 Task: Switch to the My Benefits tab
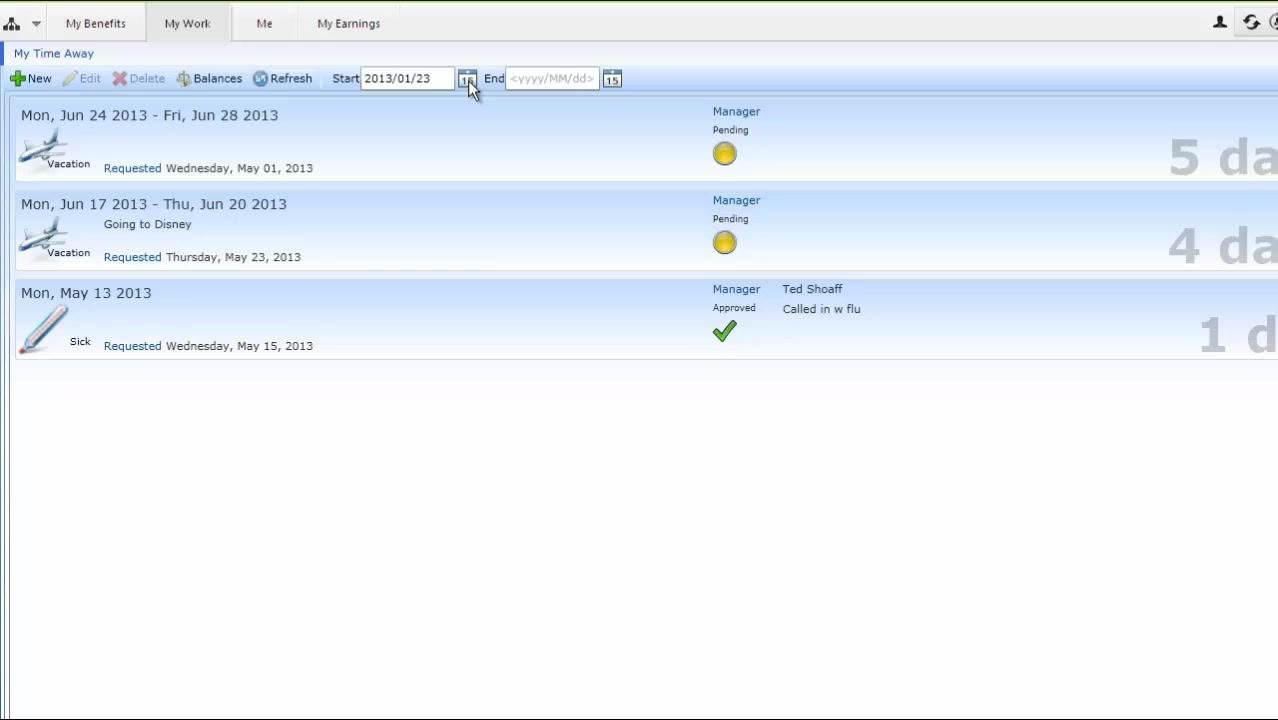click(x=96, y=23)
